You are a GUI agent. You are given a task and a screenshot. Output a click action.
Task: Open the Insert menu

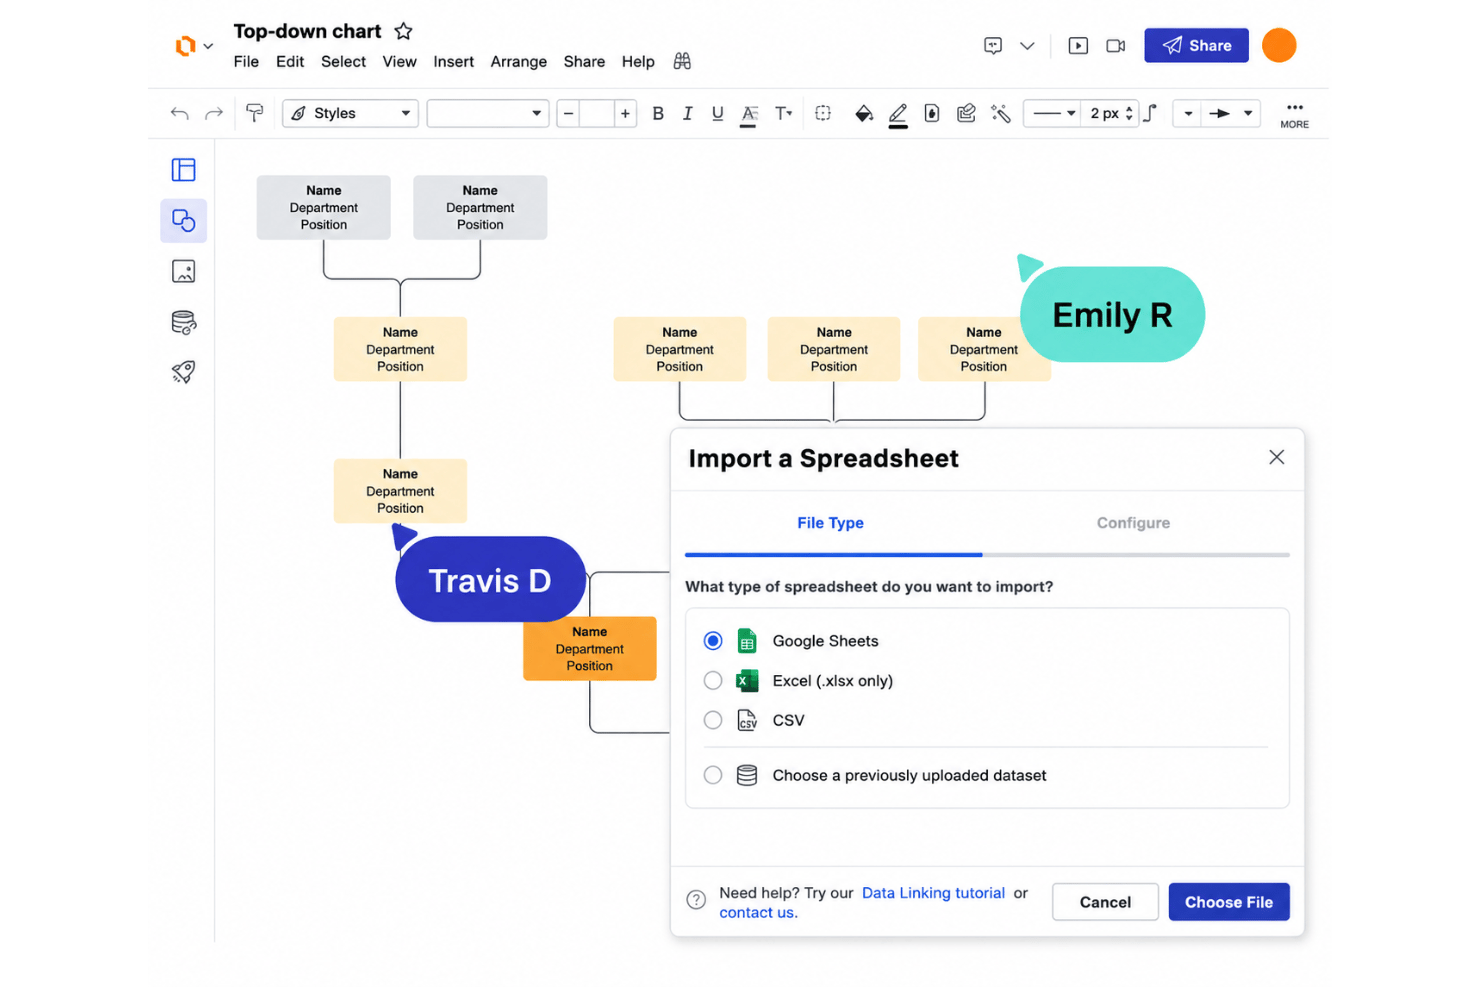pyautogui.click(x=453, y=62)
